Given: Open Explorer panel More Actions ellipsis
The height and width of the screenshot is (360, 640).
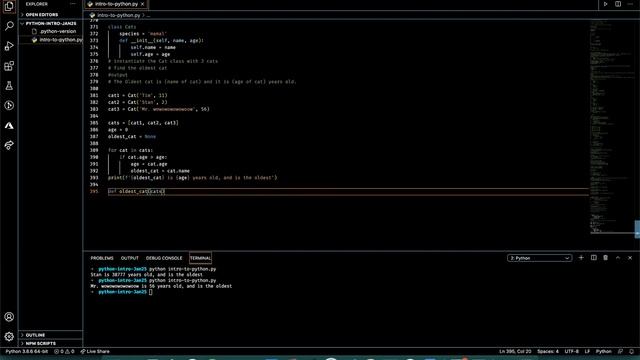Looking at the screenshot, I should pos(73,4).
